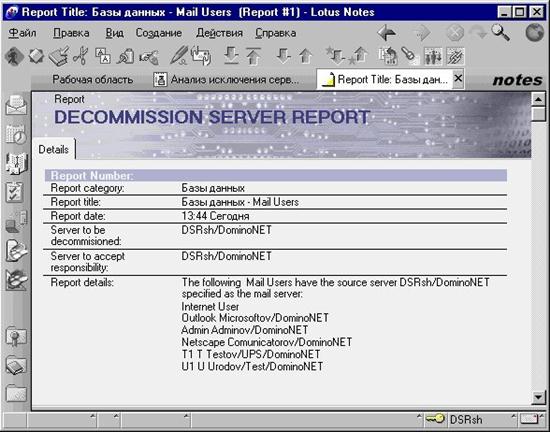Screen dimensions: 550x432
Task: Click the Go Forward navigation arrow
Action: (x=422, y=33)
